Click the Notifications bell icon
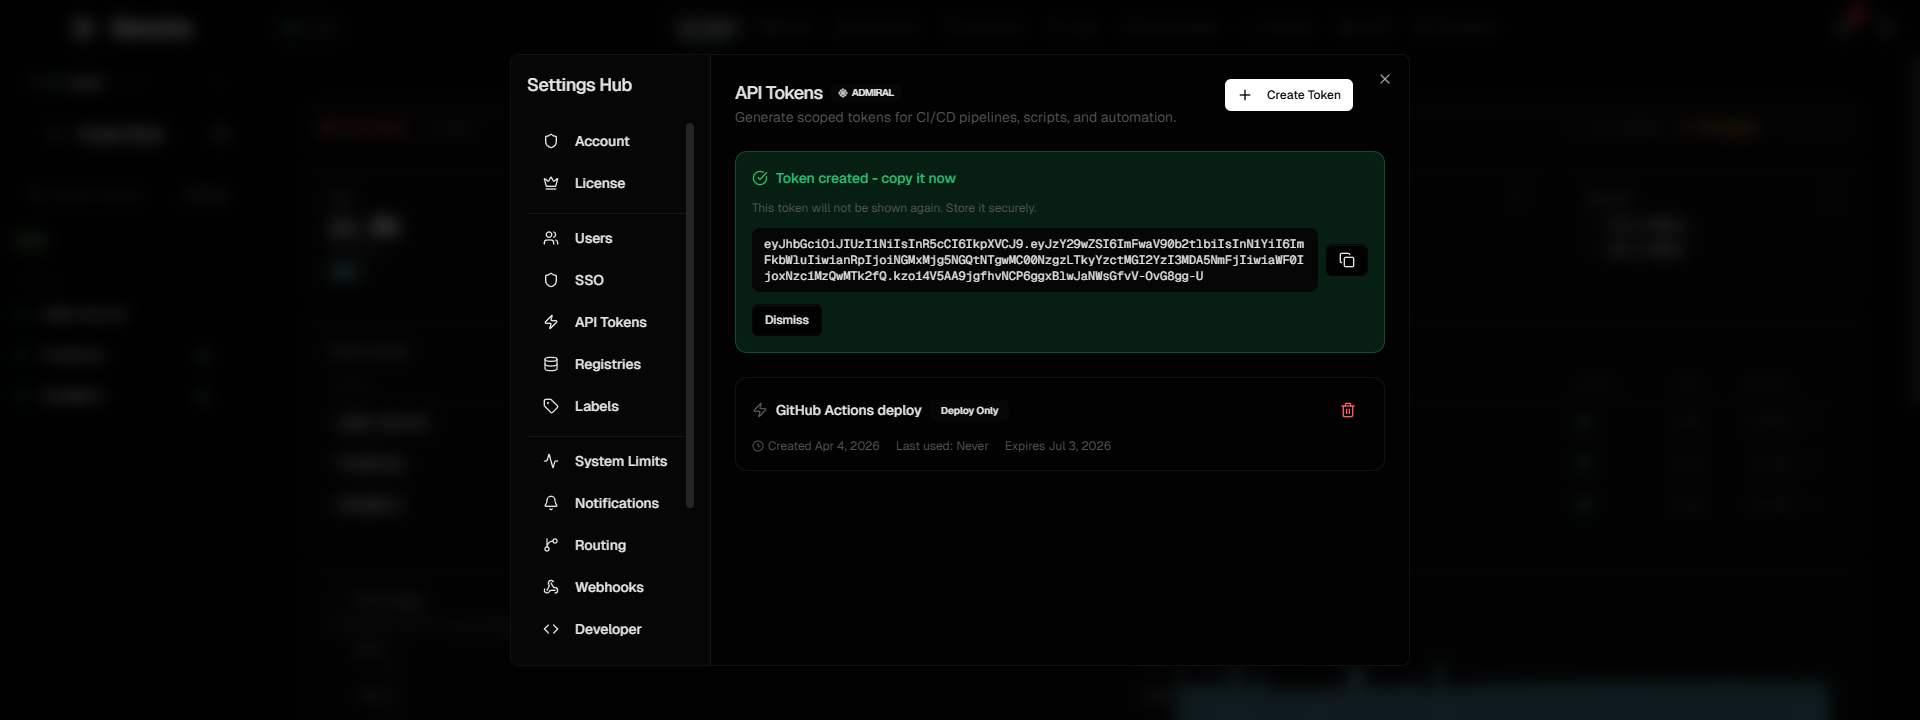 coord(551,503)
